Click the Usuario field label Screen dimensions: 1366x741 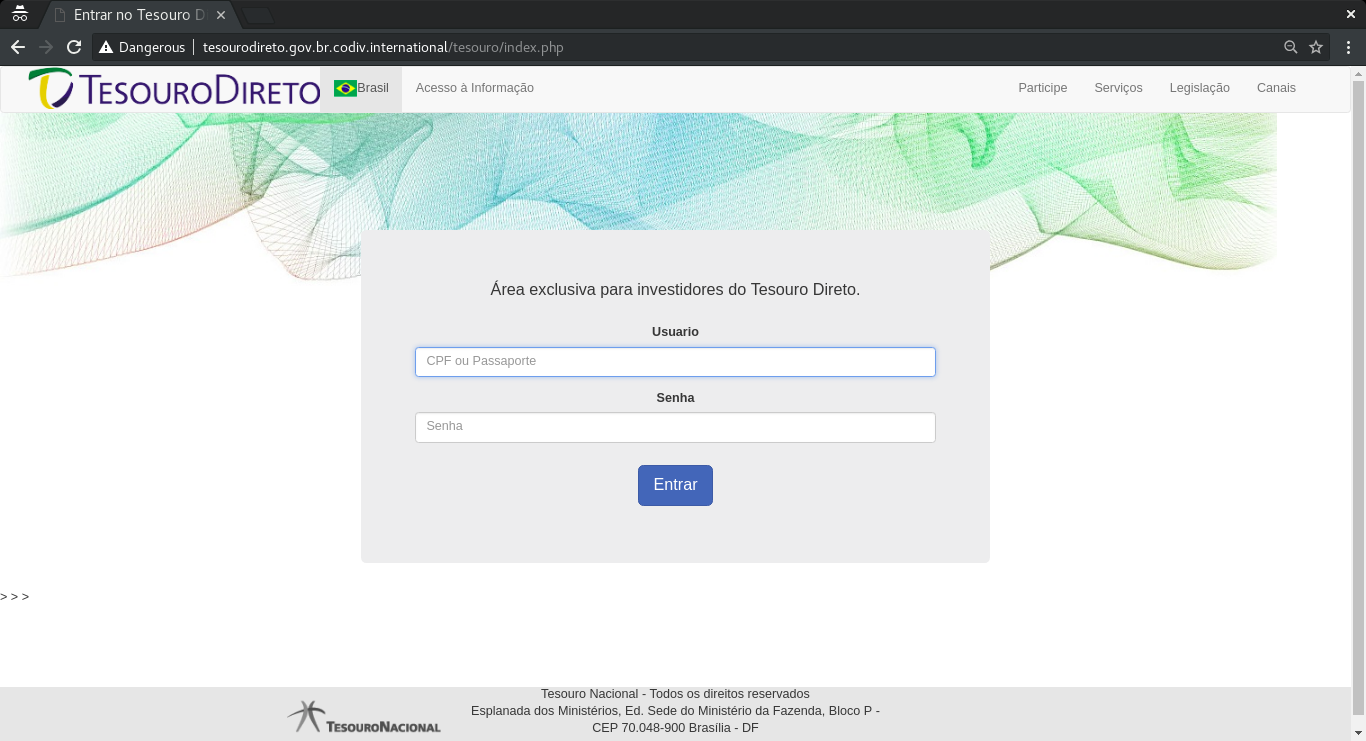coord(675,332)
